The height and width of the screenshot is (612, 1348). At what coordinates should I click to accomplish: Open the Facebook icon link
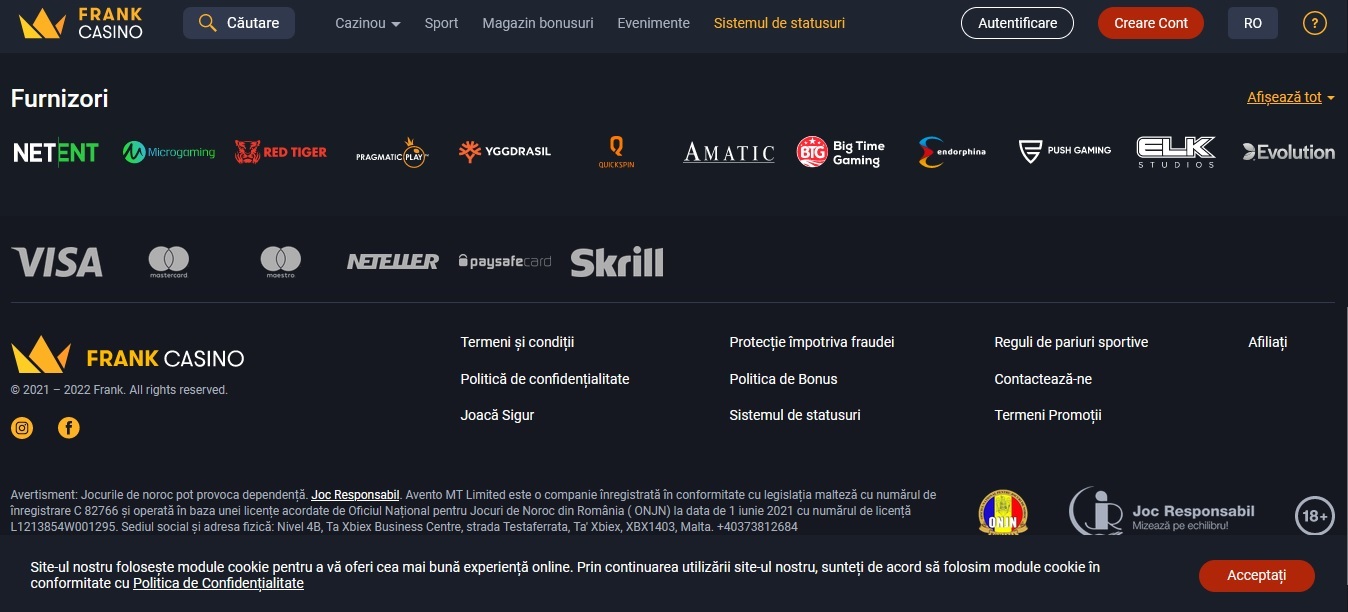coord(68,428)
